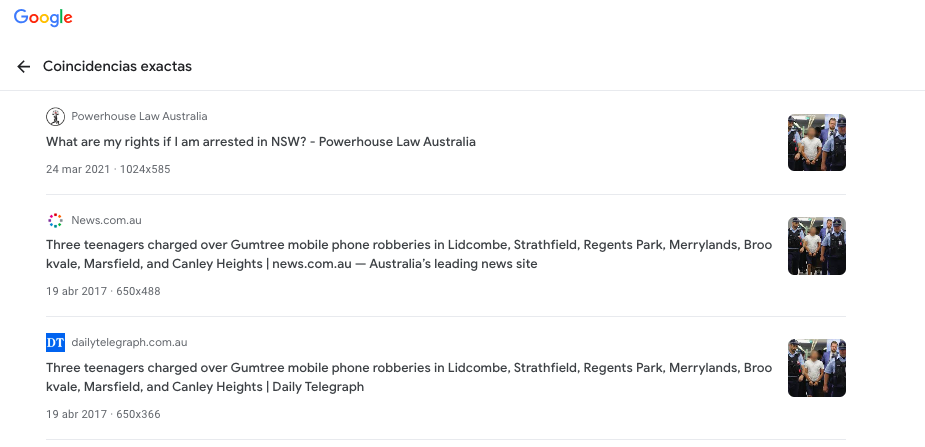This screenshot has height=447, width=925.
Task: Click the "Coincidencias exactas" heading
Action: tap(117, 67)
